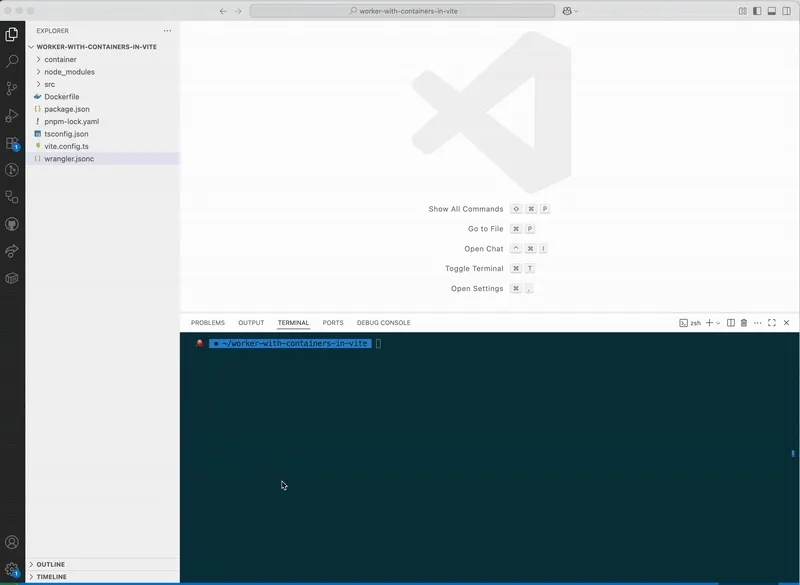
Task: Split the terminal using the split icon
Action: click(x=730, y=322)
